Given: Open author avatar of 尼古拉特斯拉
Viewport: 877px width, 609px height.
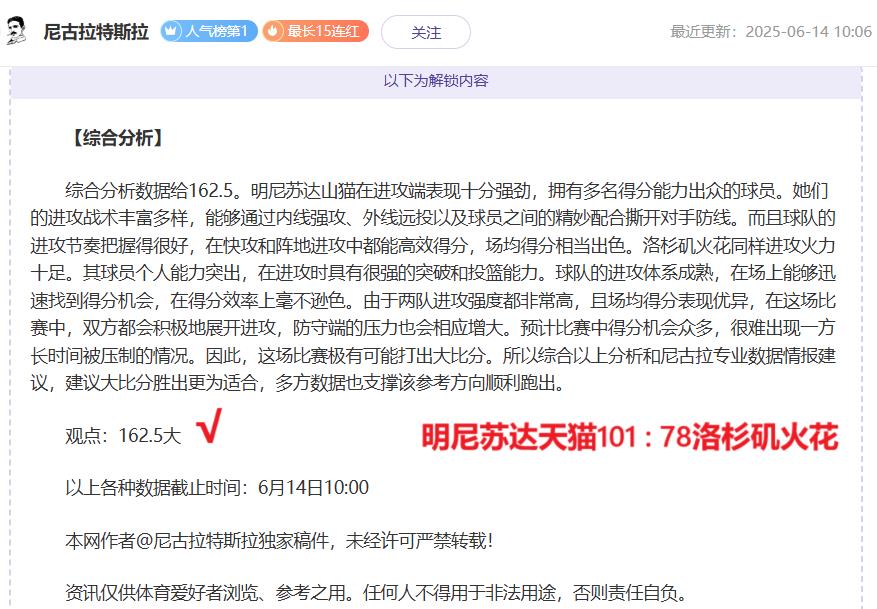Looking at the screenshot, I should [17, 31].
